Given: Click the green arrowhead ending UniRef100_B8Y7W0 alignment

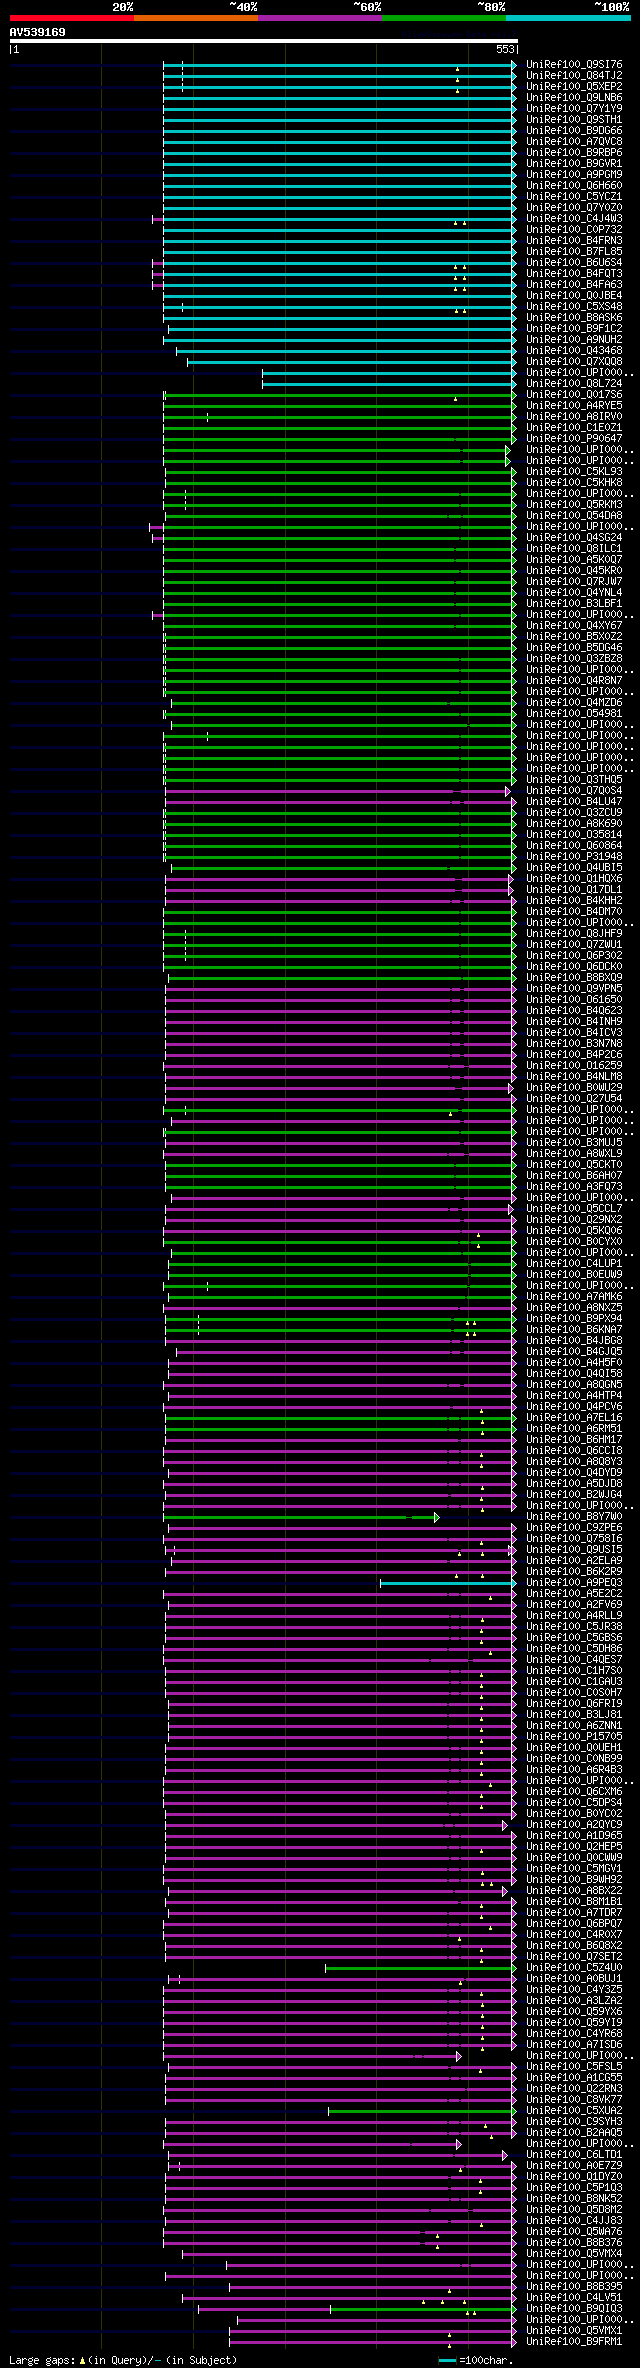Looking at the screenshot, I should tap(436, 1517).
